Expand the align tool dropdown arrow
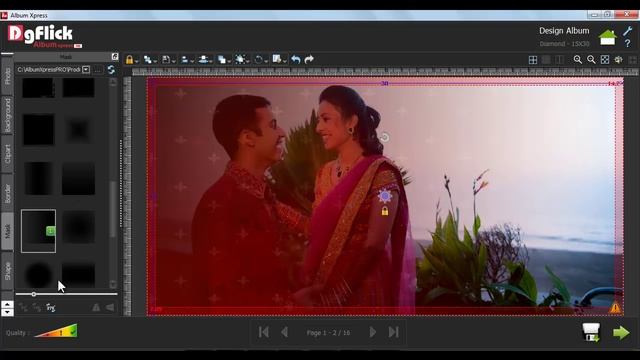 pos(192,61)
